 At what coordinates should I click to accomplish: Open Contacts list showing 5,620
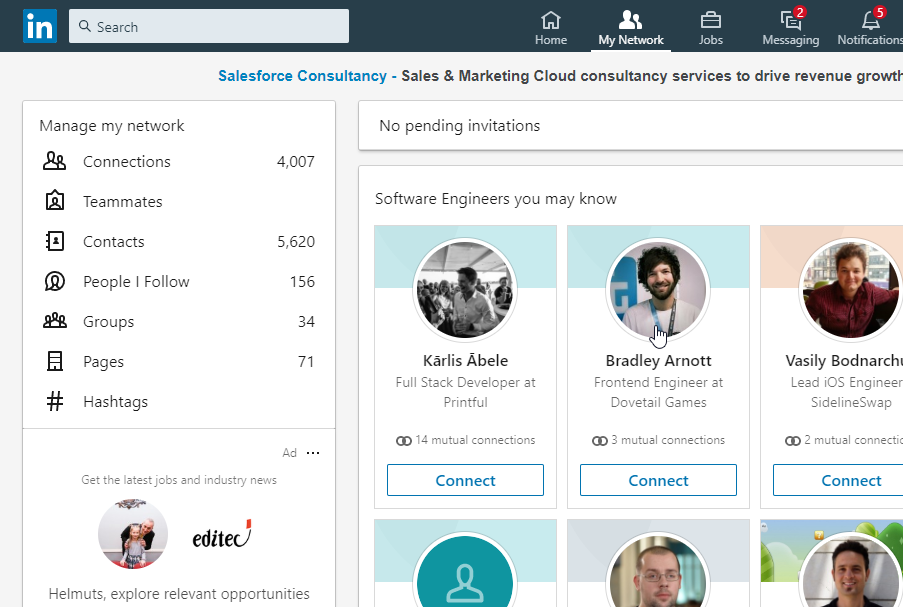[x=113, y=242]
